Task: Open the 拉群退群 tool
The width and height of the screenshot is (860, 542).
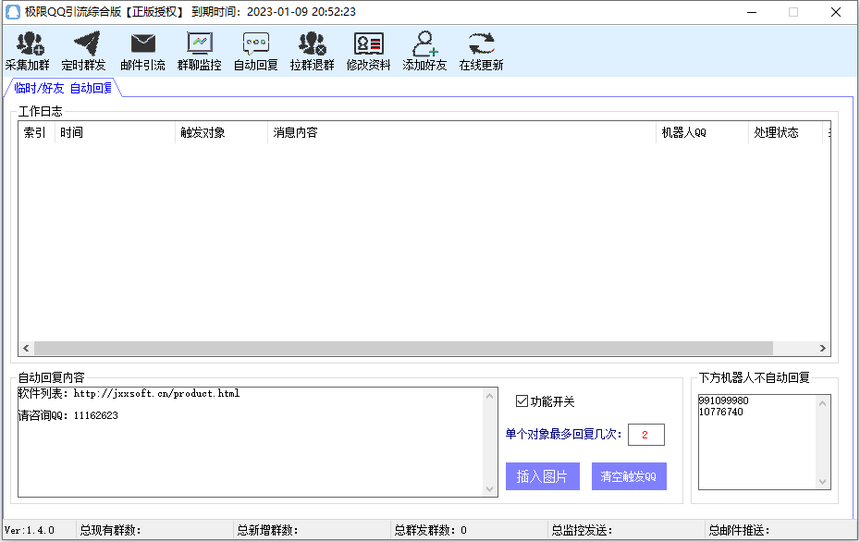Action: tap(312, 51)
